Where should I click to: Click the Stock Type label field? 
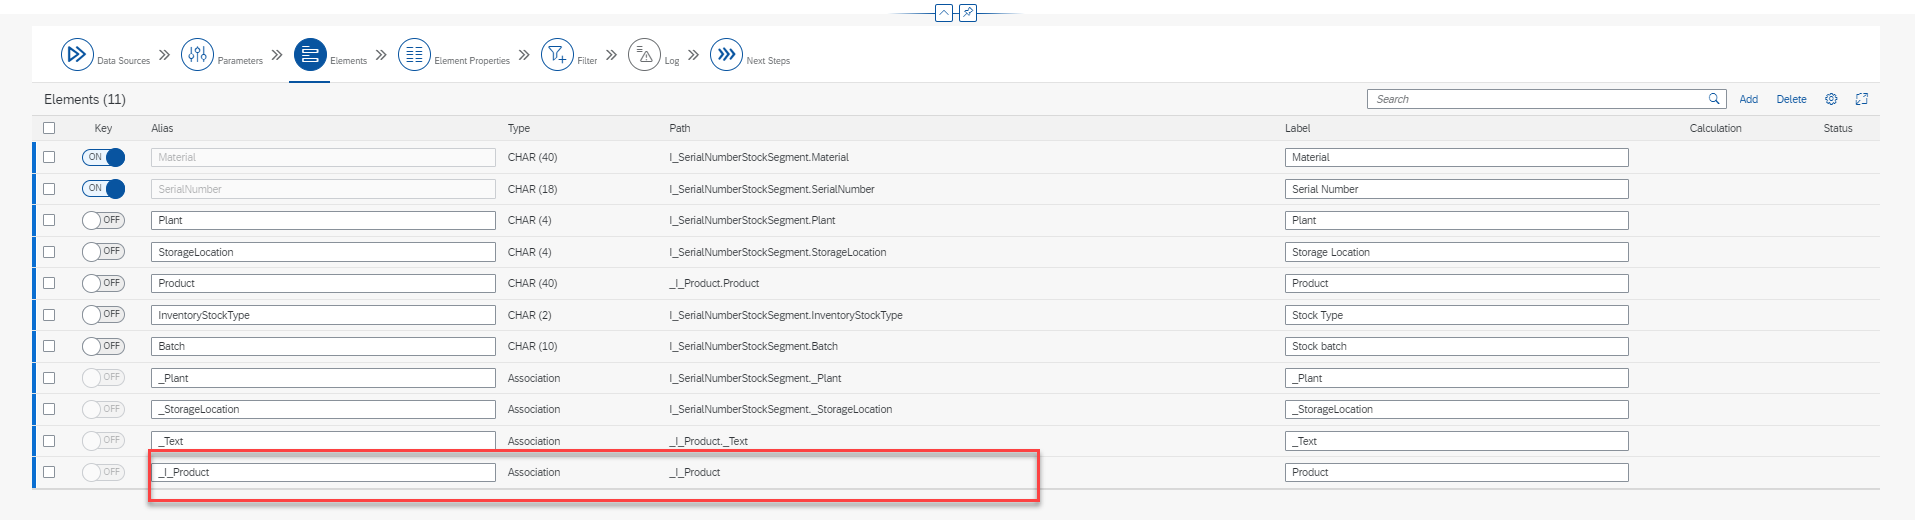point(1456,315)
